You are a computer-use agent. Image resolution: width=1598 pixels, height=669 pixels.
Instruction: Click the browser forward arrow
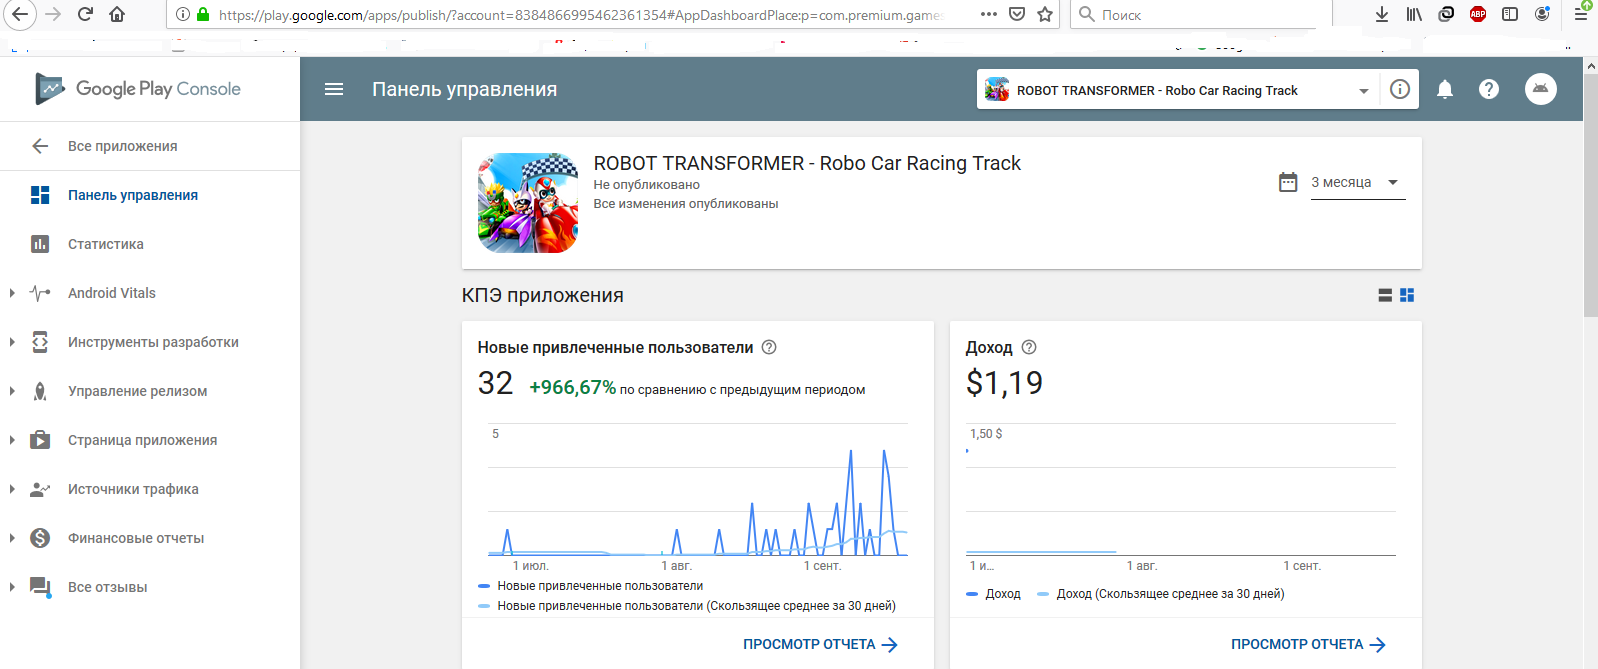[53, 14]
